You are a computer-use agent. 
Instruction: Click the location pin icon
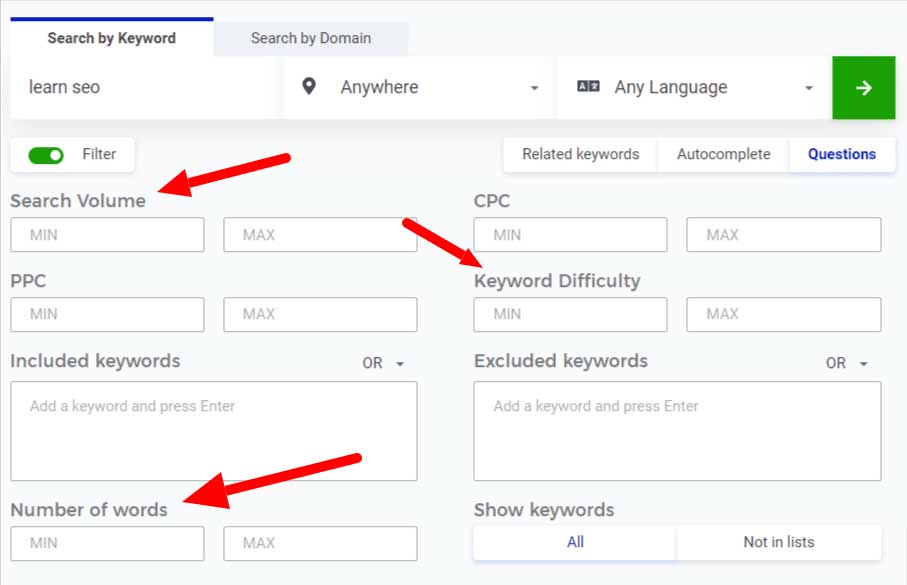point(309,86)
